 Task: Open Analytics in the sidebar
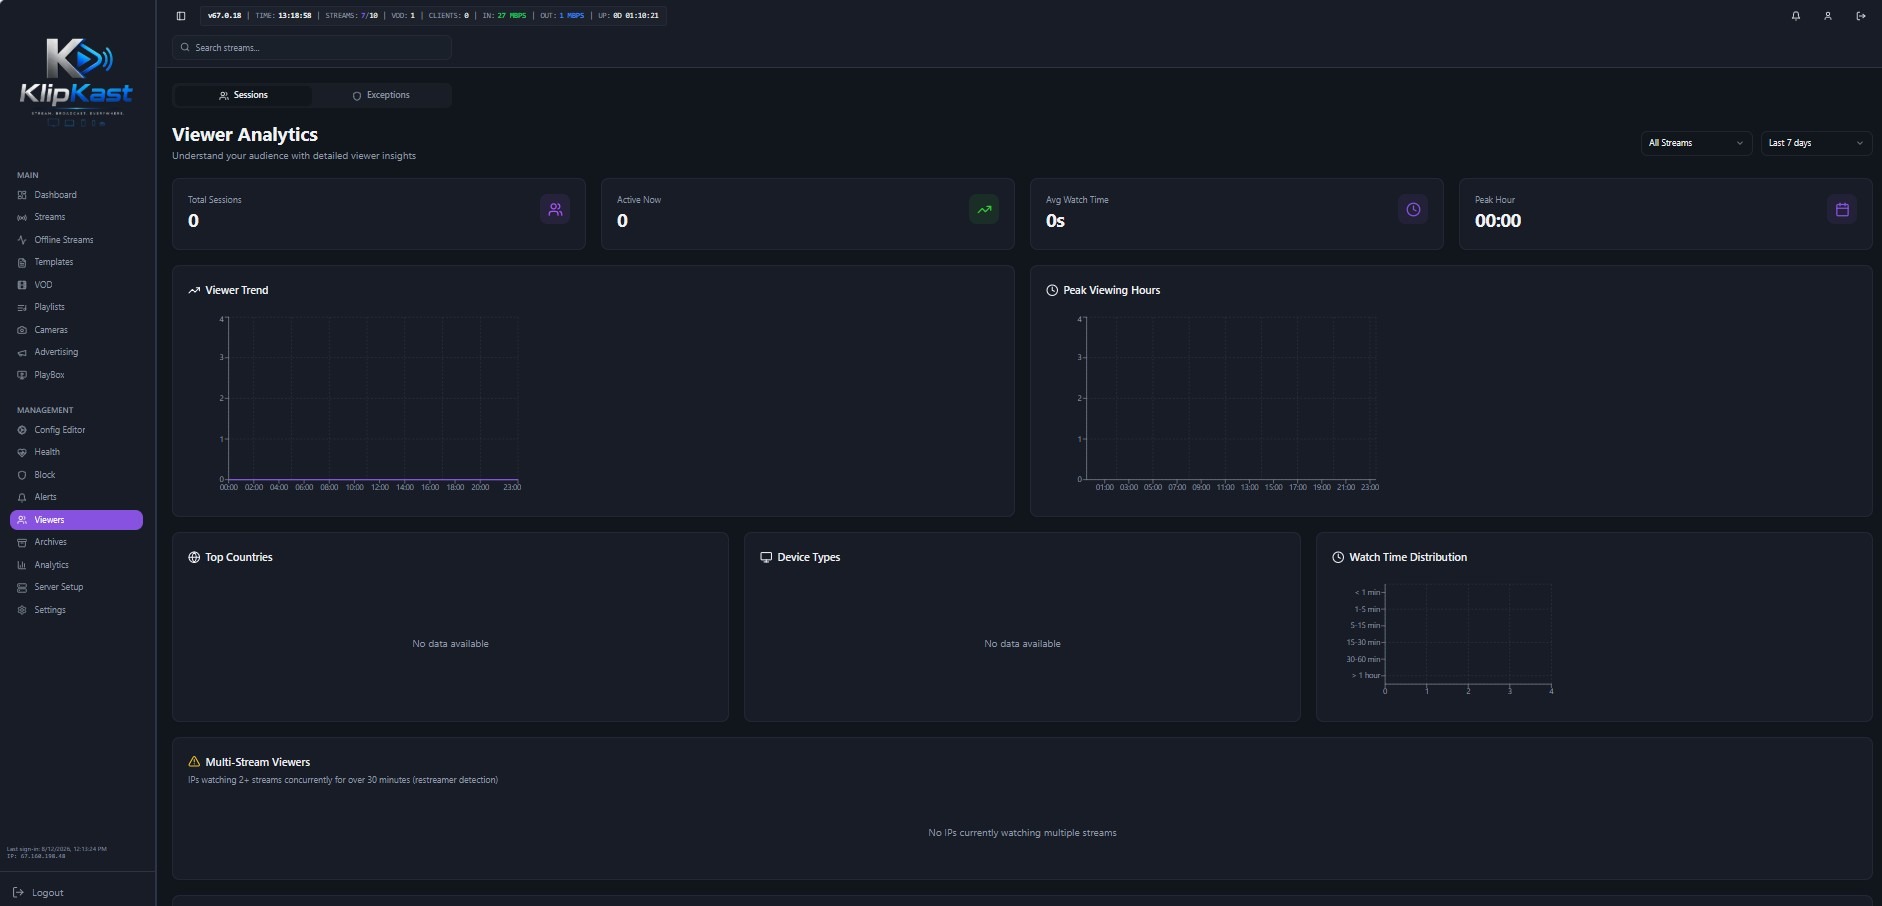click(77, 565)
